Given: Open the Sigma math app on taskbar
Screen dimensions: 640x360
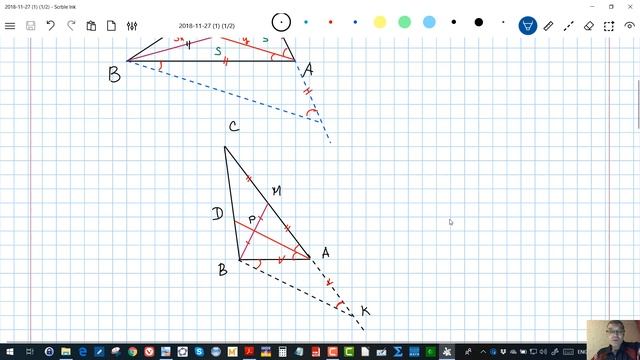Looking at the screenshot, I should point(398,351).
